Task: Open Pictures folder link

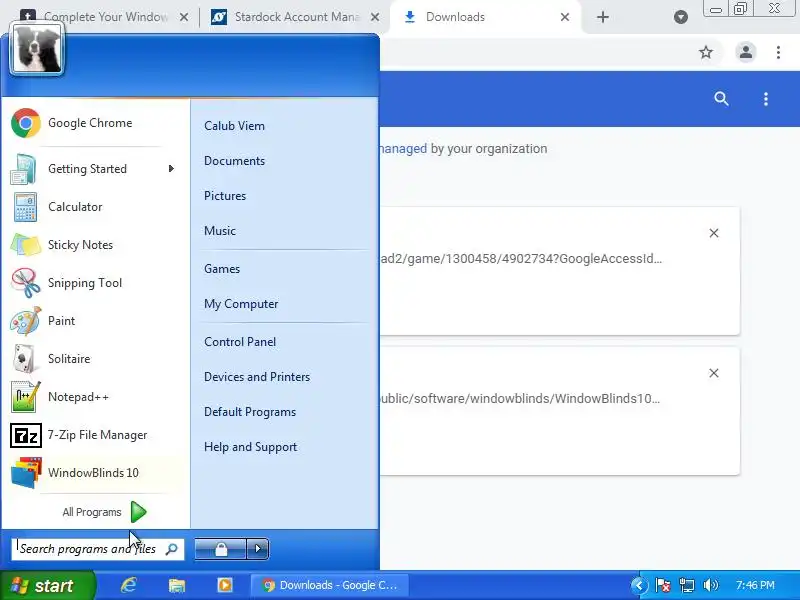Action: (x=225, y=196)
